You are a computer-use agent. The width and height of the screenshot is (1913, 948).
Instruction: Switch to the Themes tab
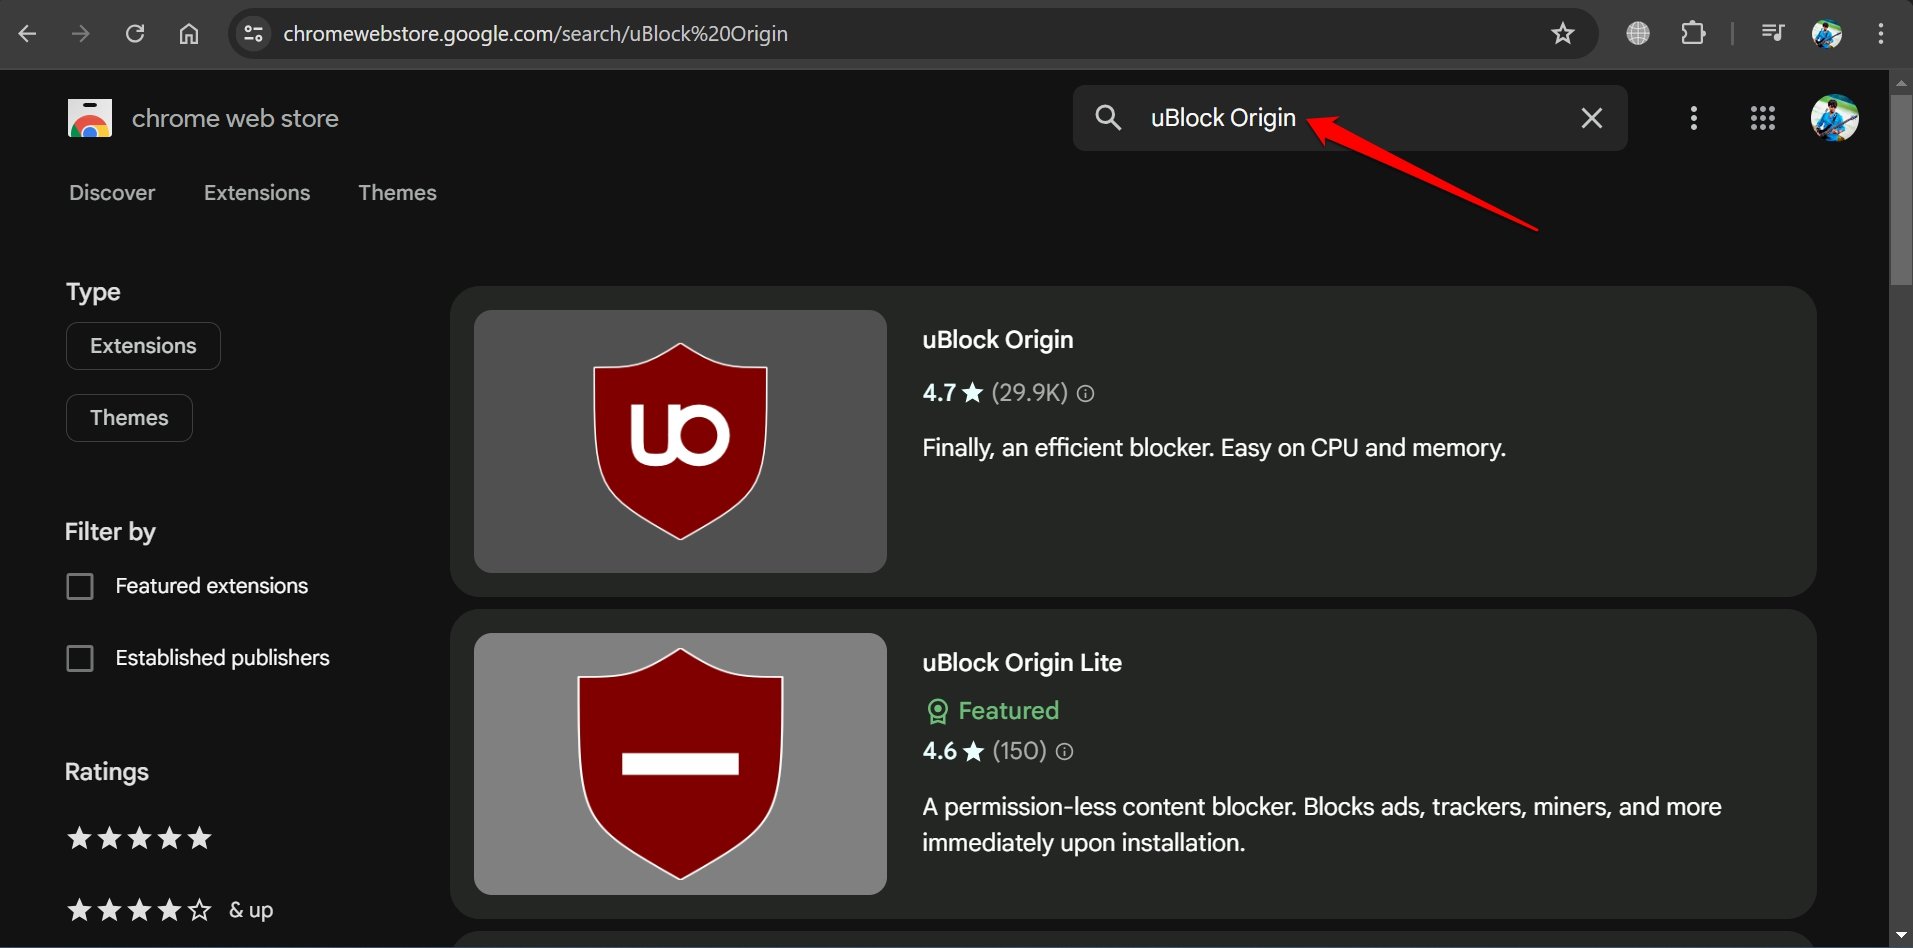pyautogui.click(x=398, y=193)
